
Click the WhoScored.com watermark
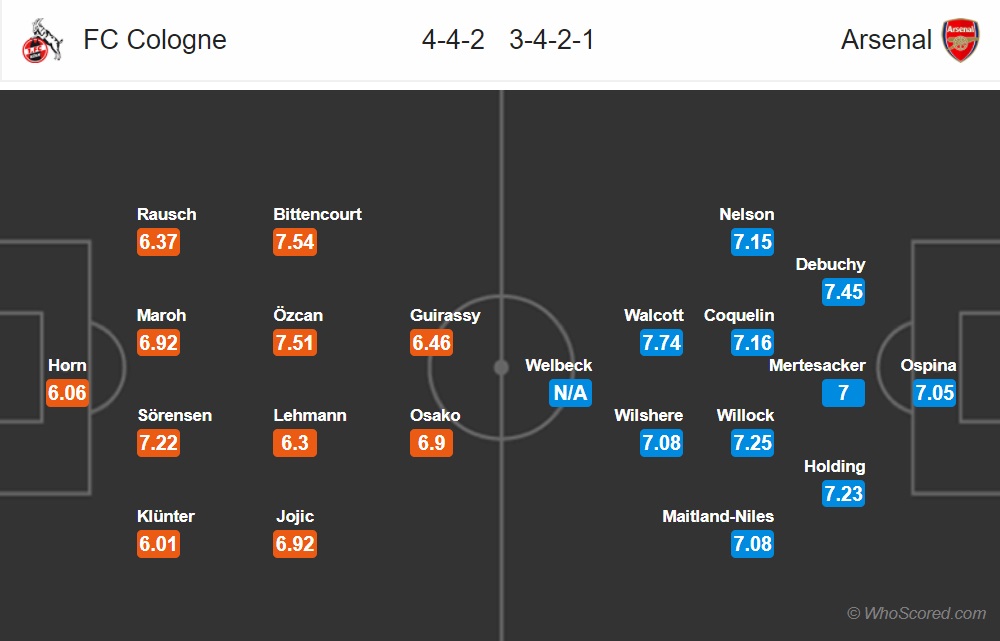point(916,613)
